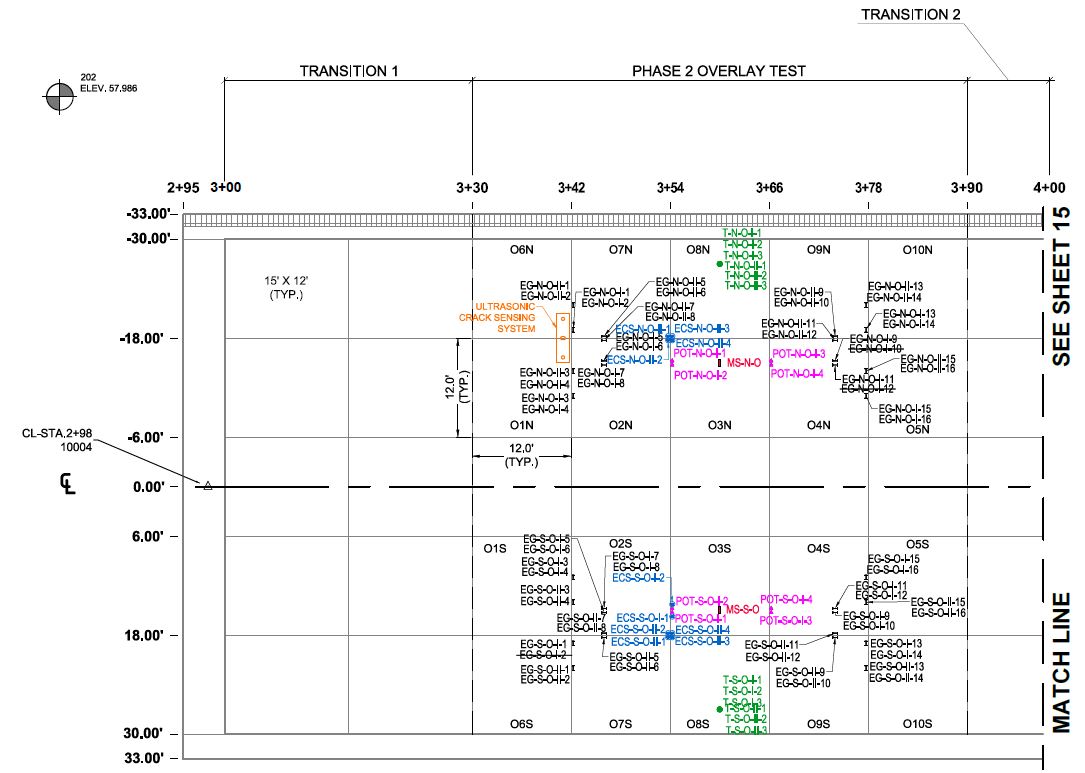Select the CL-STA,2+98 callout text

point(58,440)
